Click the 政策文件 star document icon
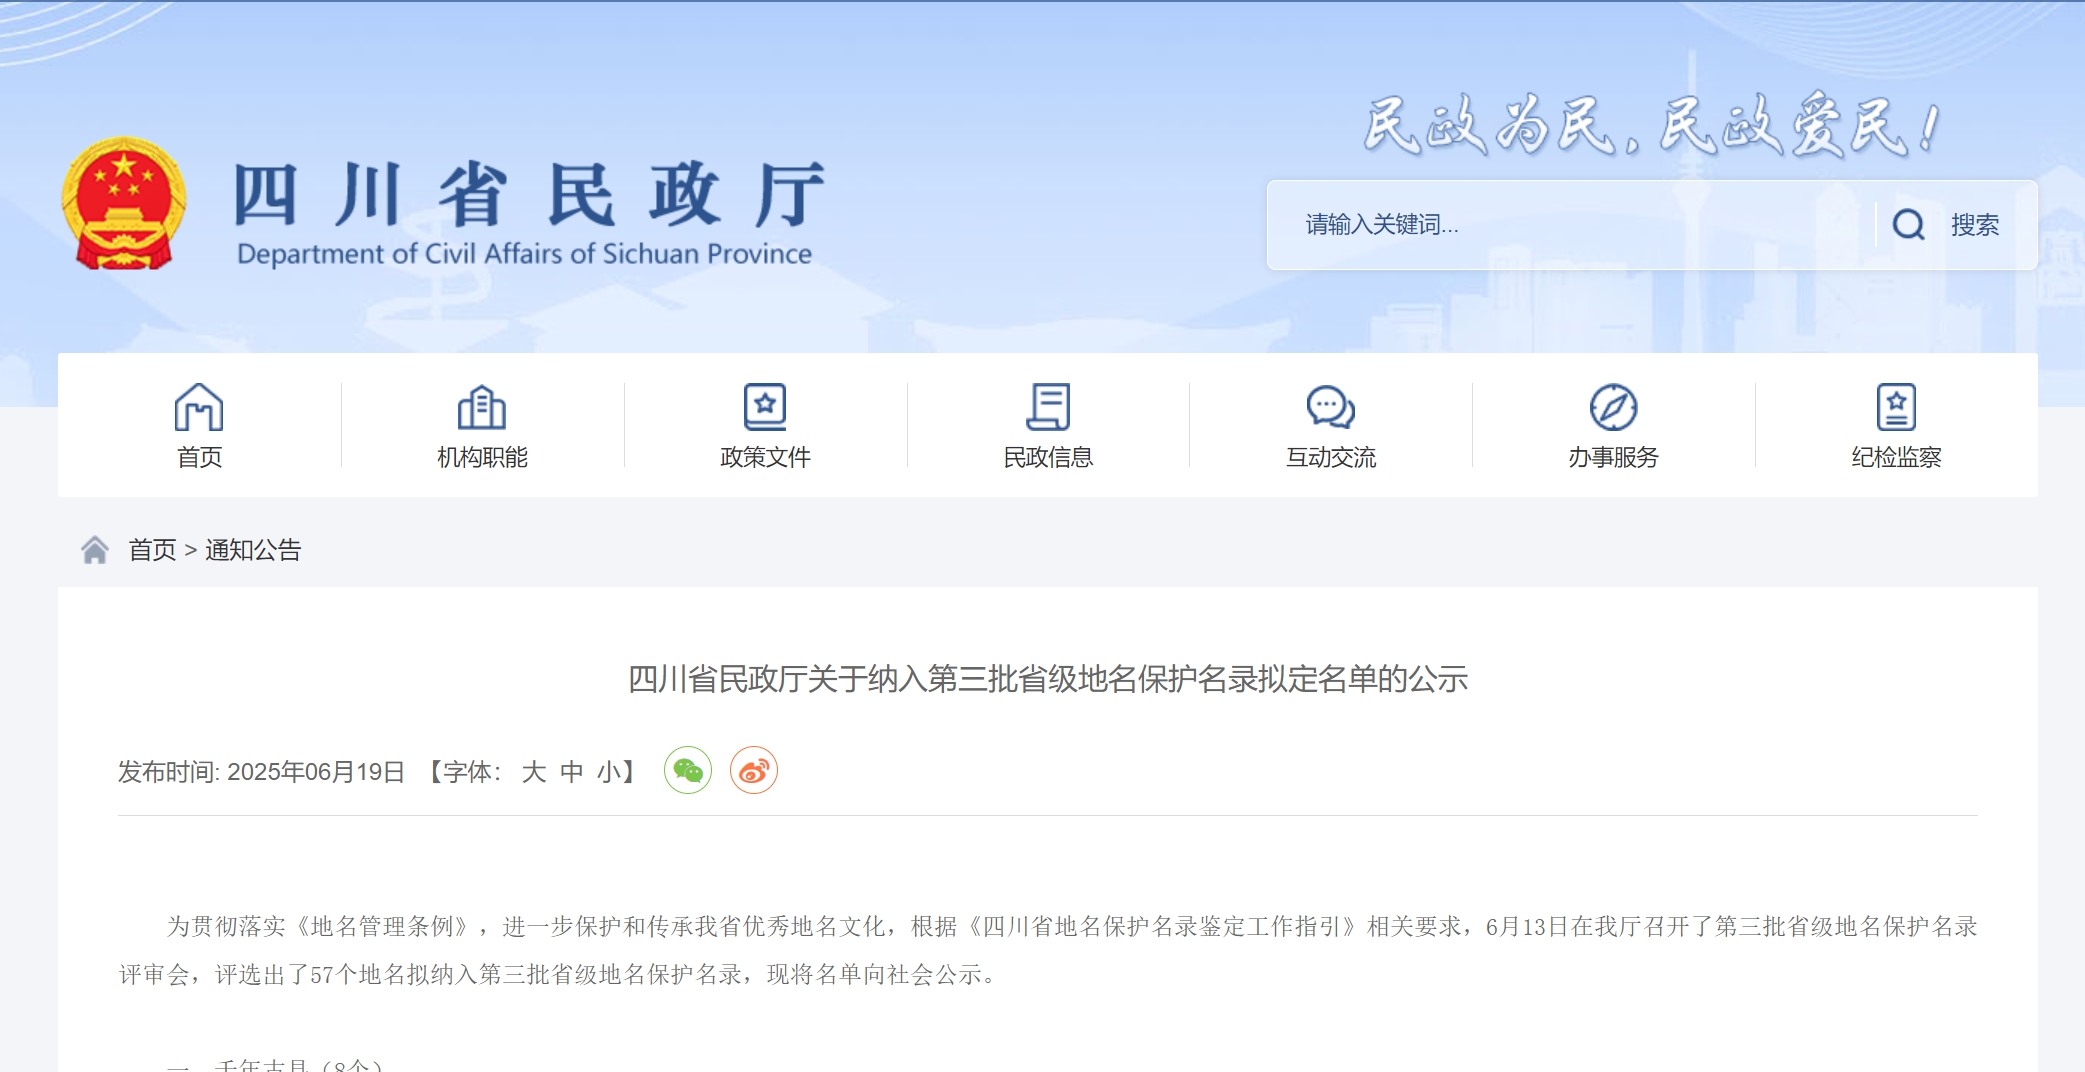The image size is (2085, 1072). 765,407
